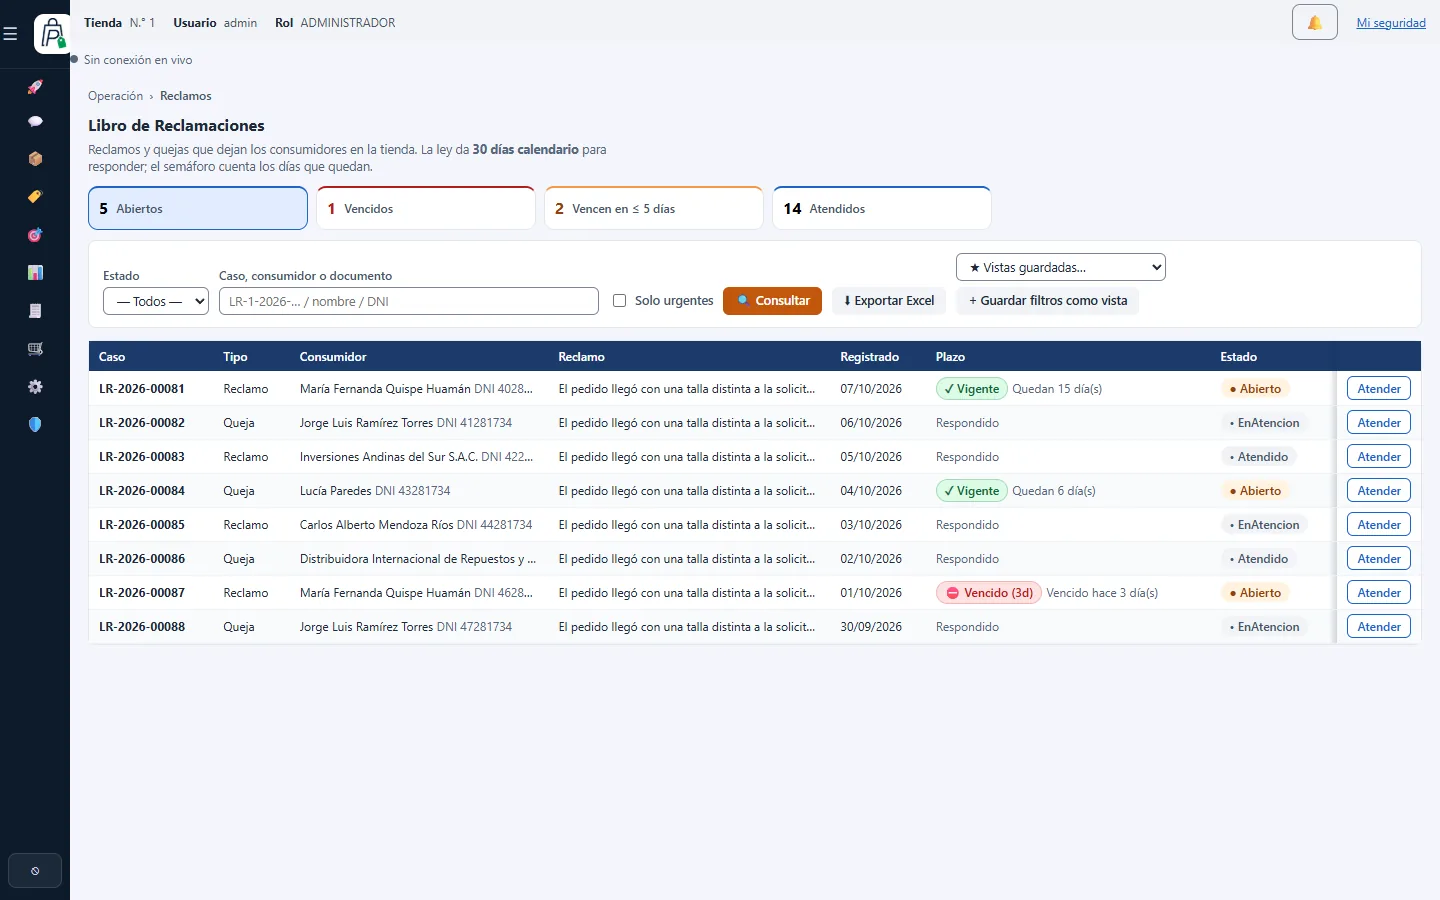Open the rocket icon in sidebar

[35, 87]
